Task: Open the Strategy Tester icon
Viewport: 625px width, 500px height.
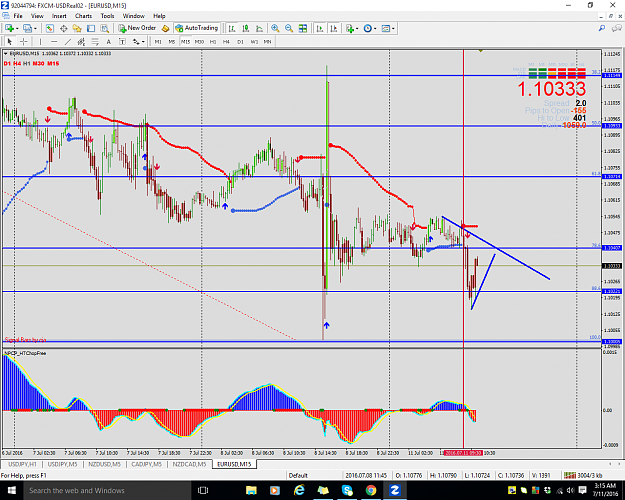Action: tap(104, 28)
